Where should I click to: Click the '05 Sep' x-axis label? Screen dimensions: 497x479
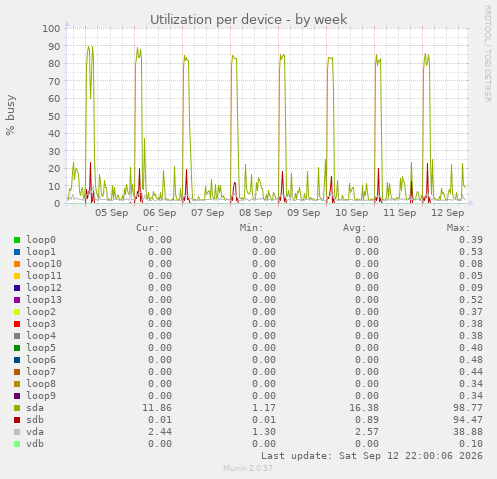pyautogui.click(x=112, y=213)
